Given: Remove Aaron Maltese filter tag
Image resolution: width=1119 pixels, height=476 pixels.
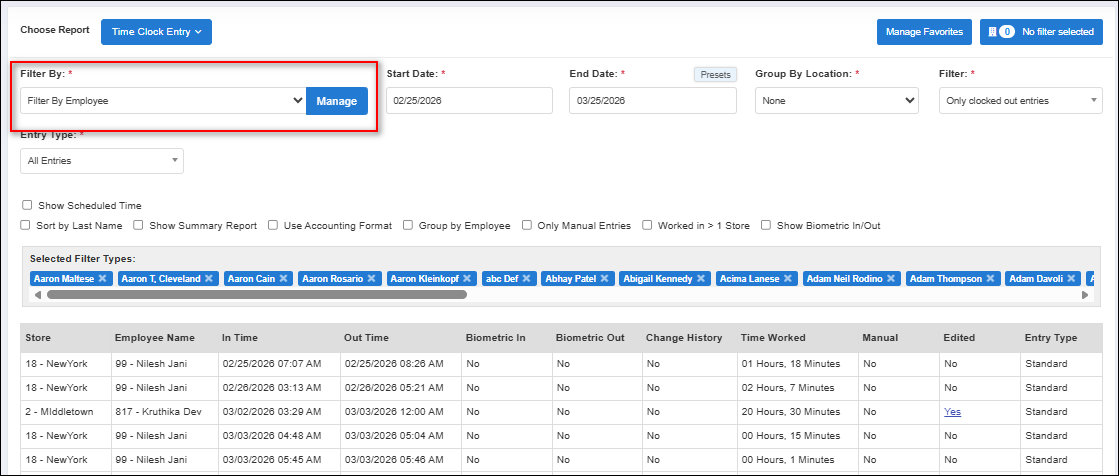Looking at the screenshot, I should [x=102, y=279].
